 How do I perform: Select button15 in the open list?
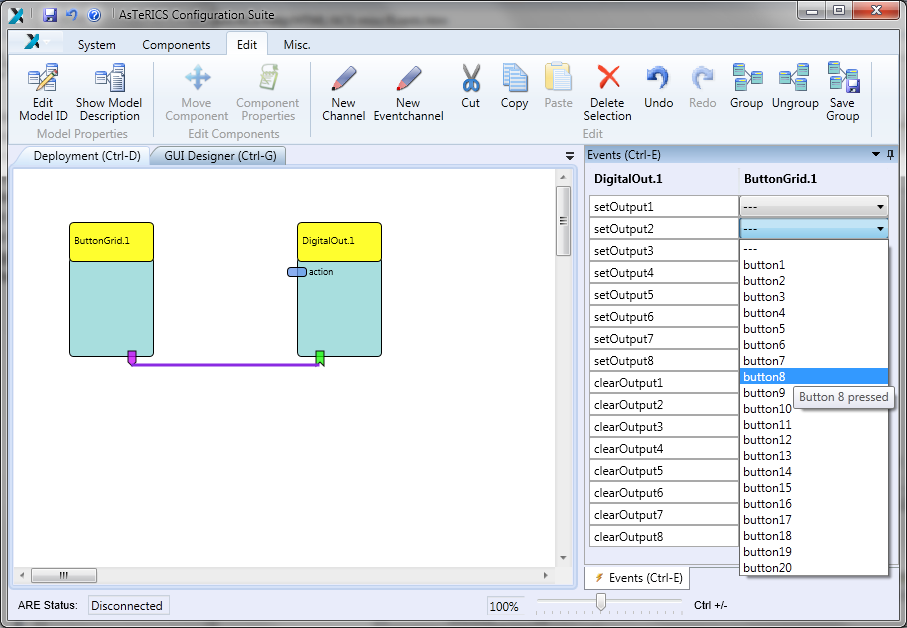tap(768, 488)
